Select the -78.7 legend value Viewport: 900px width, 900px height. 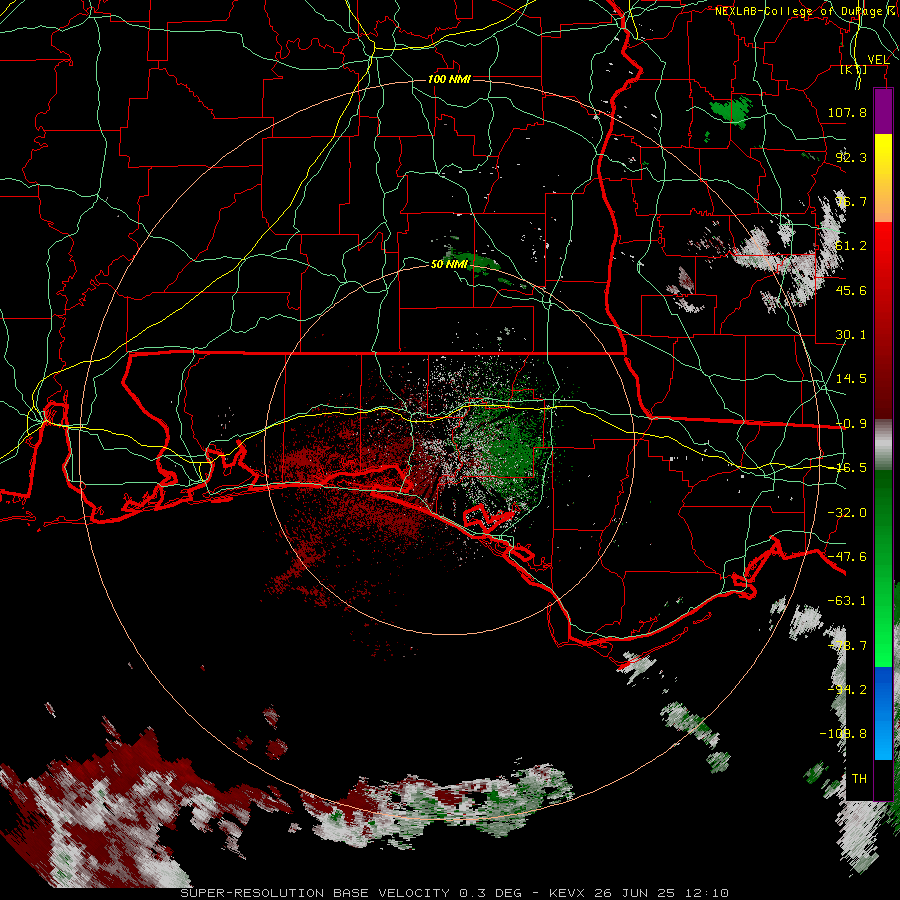tap(847, 646)
